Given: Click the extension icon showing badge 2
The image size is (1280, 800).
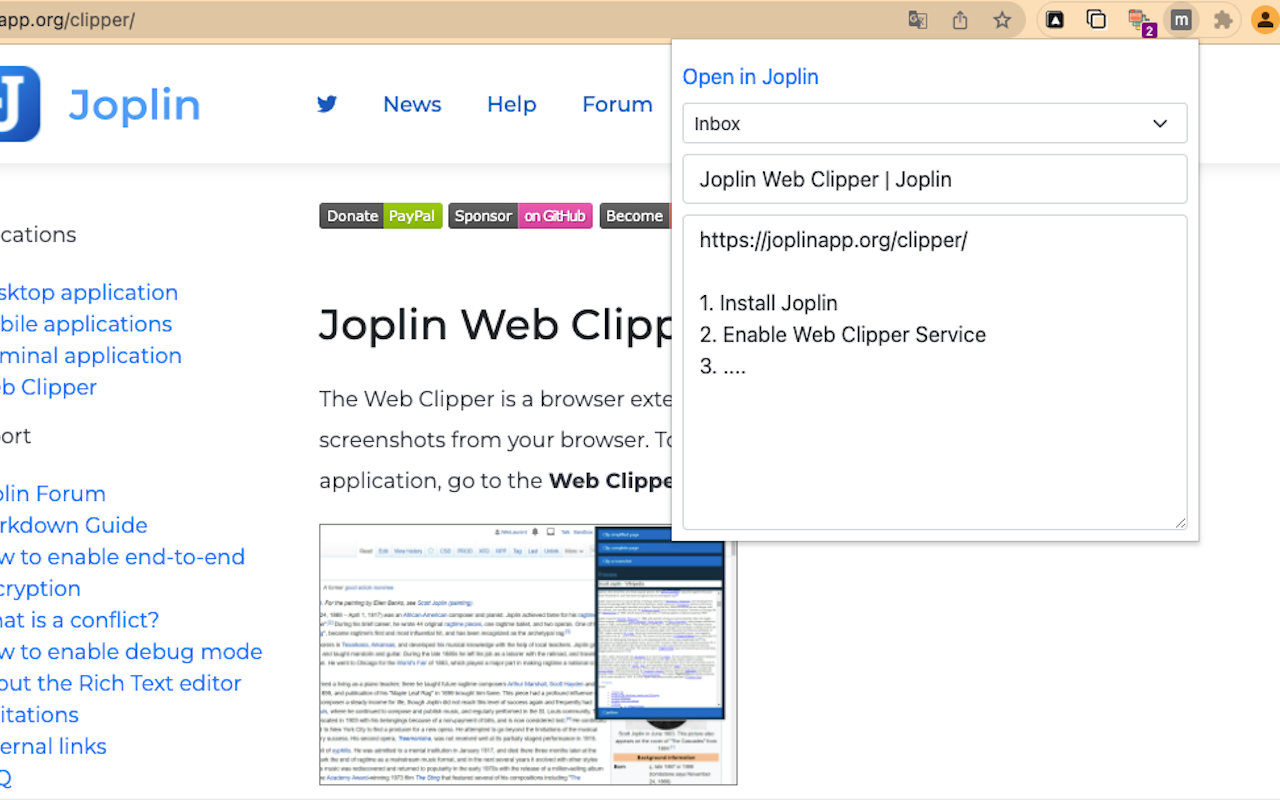Looking at the screenshot, I should 1139,19.
